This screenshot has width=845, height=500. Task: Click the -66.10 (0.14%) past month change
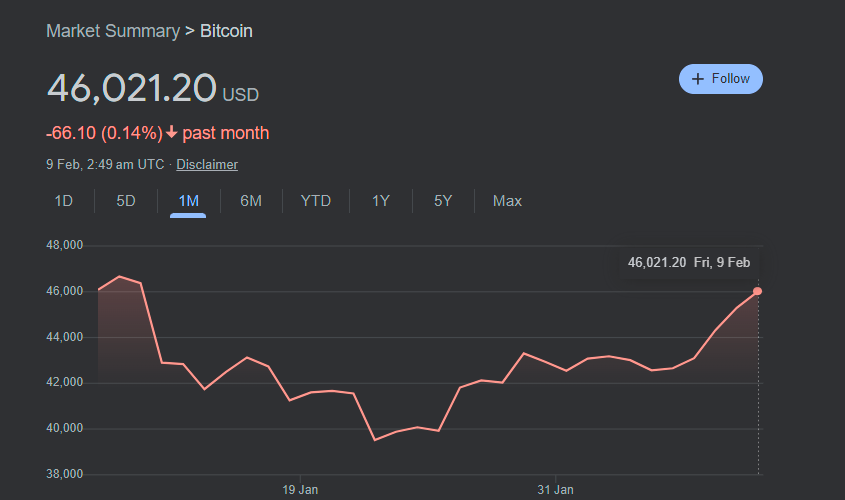[x=157, y=133]
